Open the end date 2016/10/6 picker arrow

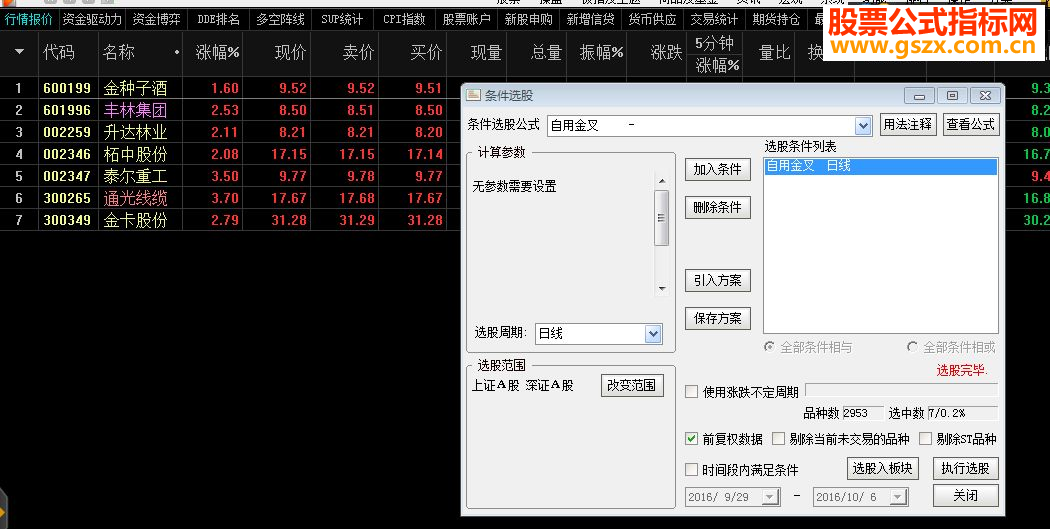898,497
